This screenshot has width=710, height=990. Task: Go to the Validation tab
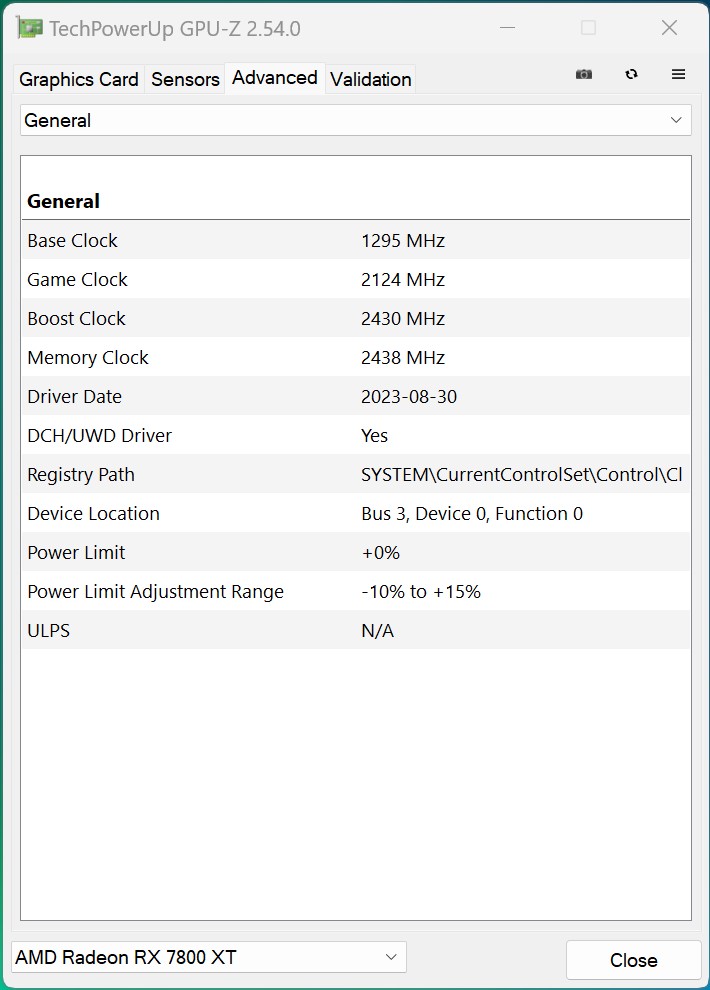(370, 79)
